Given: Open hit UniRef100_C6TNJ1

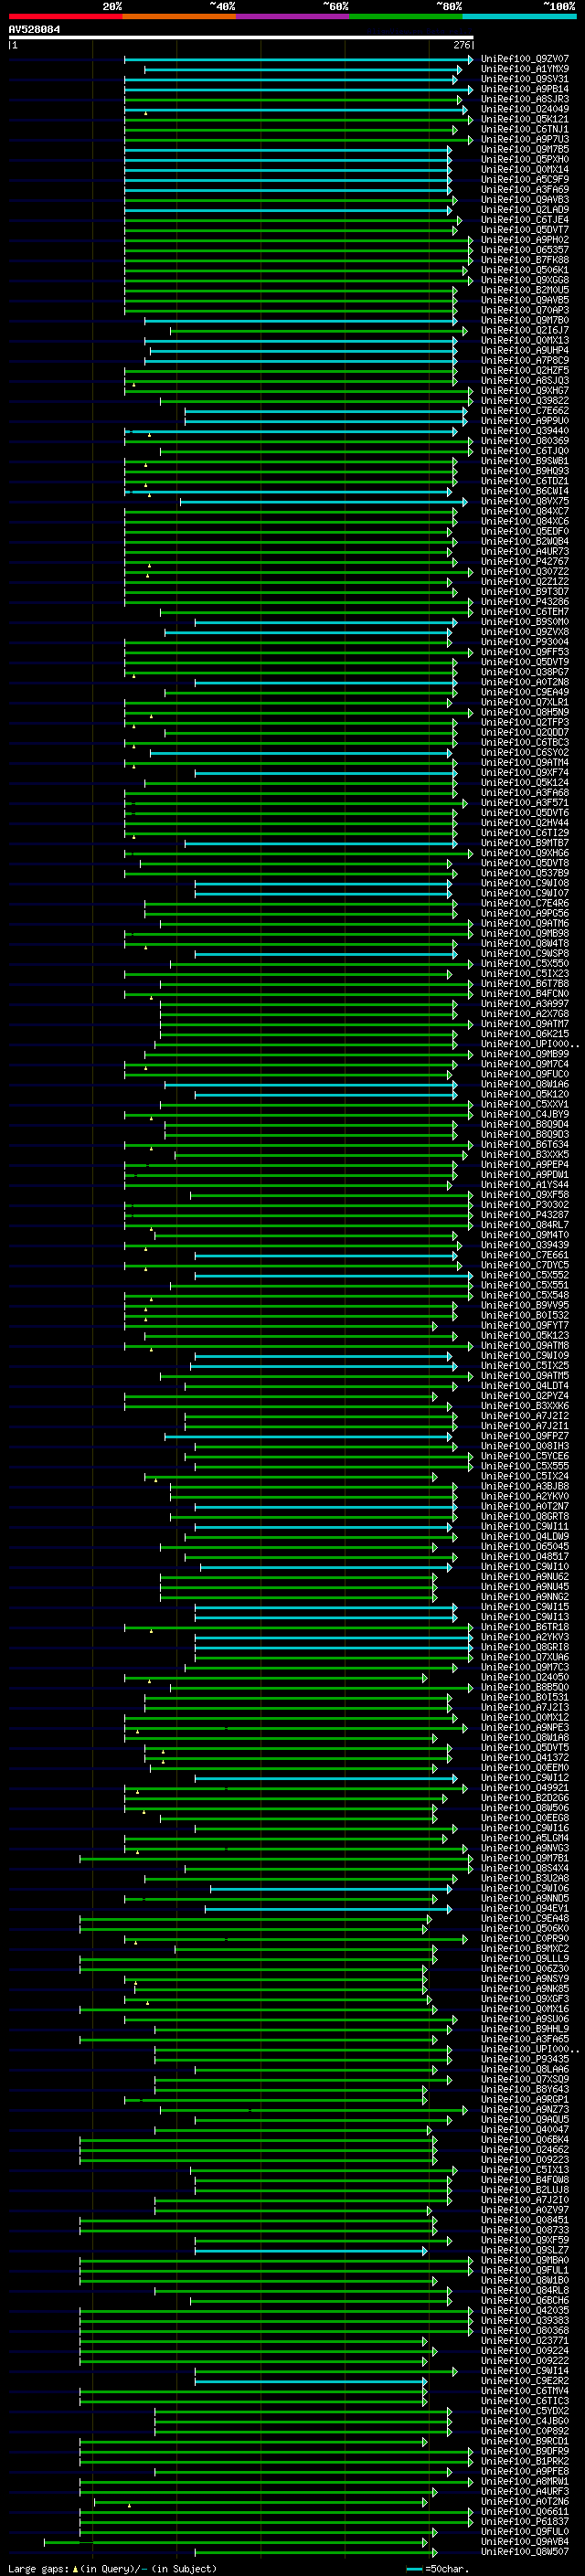Looking at the screenshot, I should [x=525, y=129].
